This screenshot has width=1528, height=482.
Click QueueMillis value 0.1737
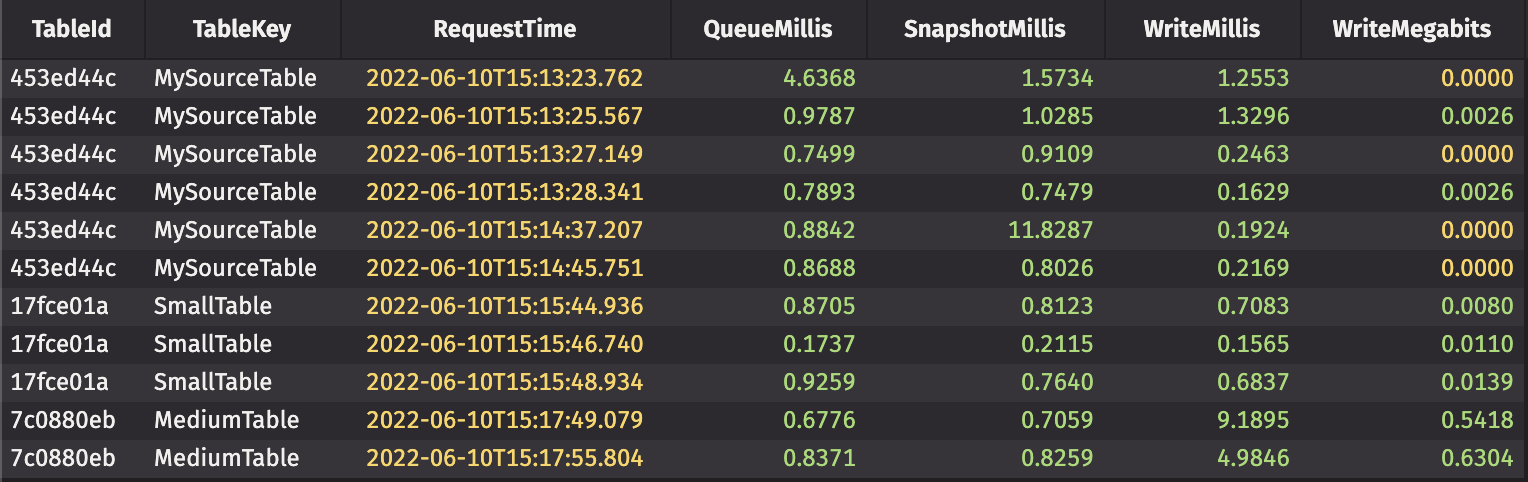pos(820,344)
